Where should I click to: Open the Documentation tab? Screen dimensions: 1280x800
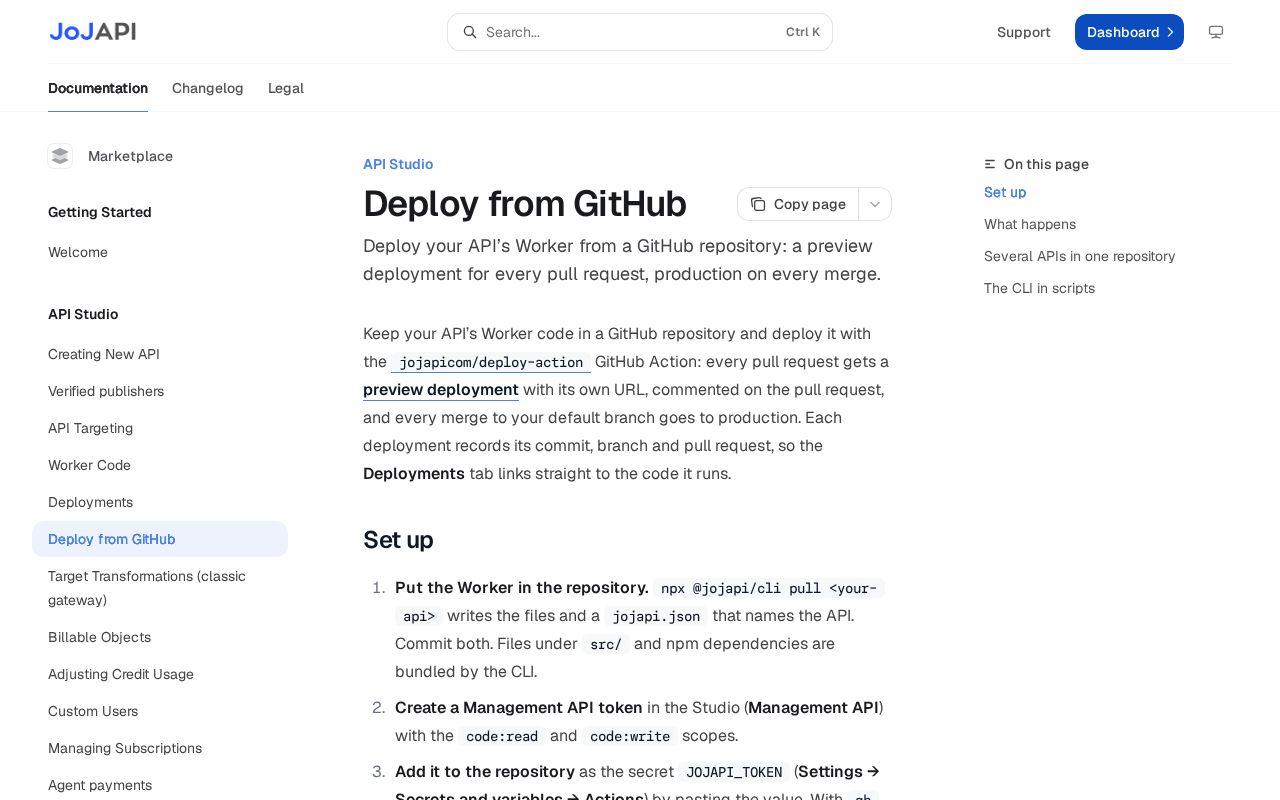point(98,88)
